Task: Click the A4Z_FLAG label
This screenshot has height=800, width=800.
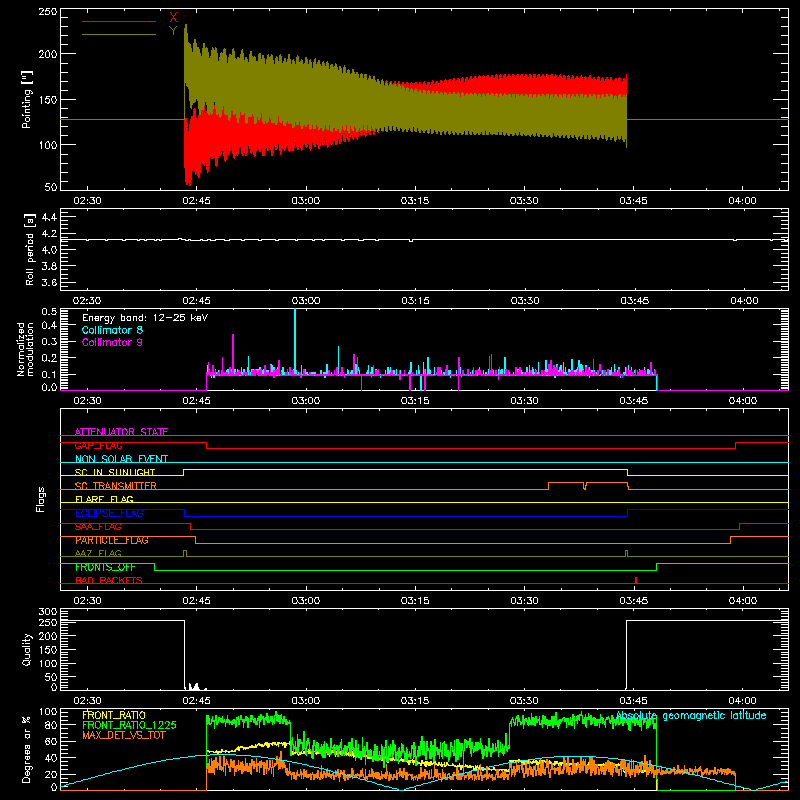Action: [x=98, y=553]
